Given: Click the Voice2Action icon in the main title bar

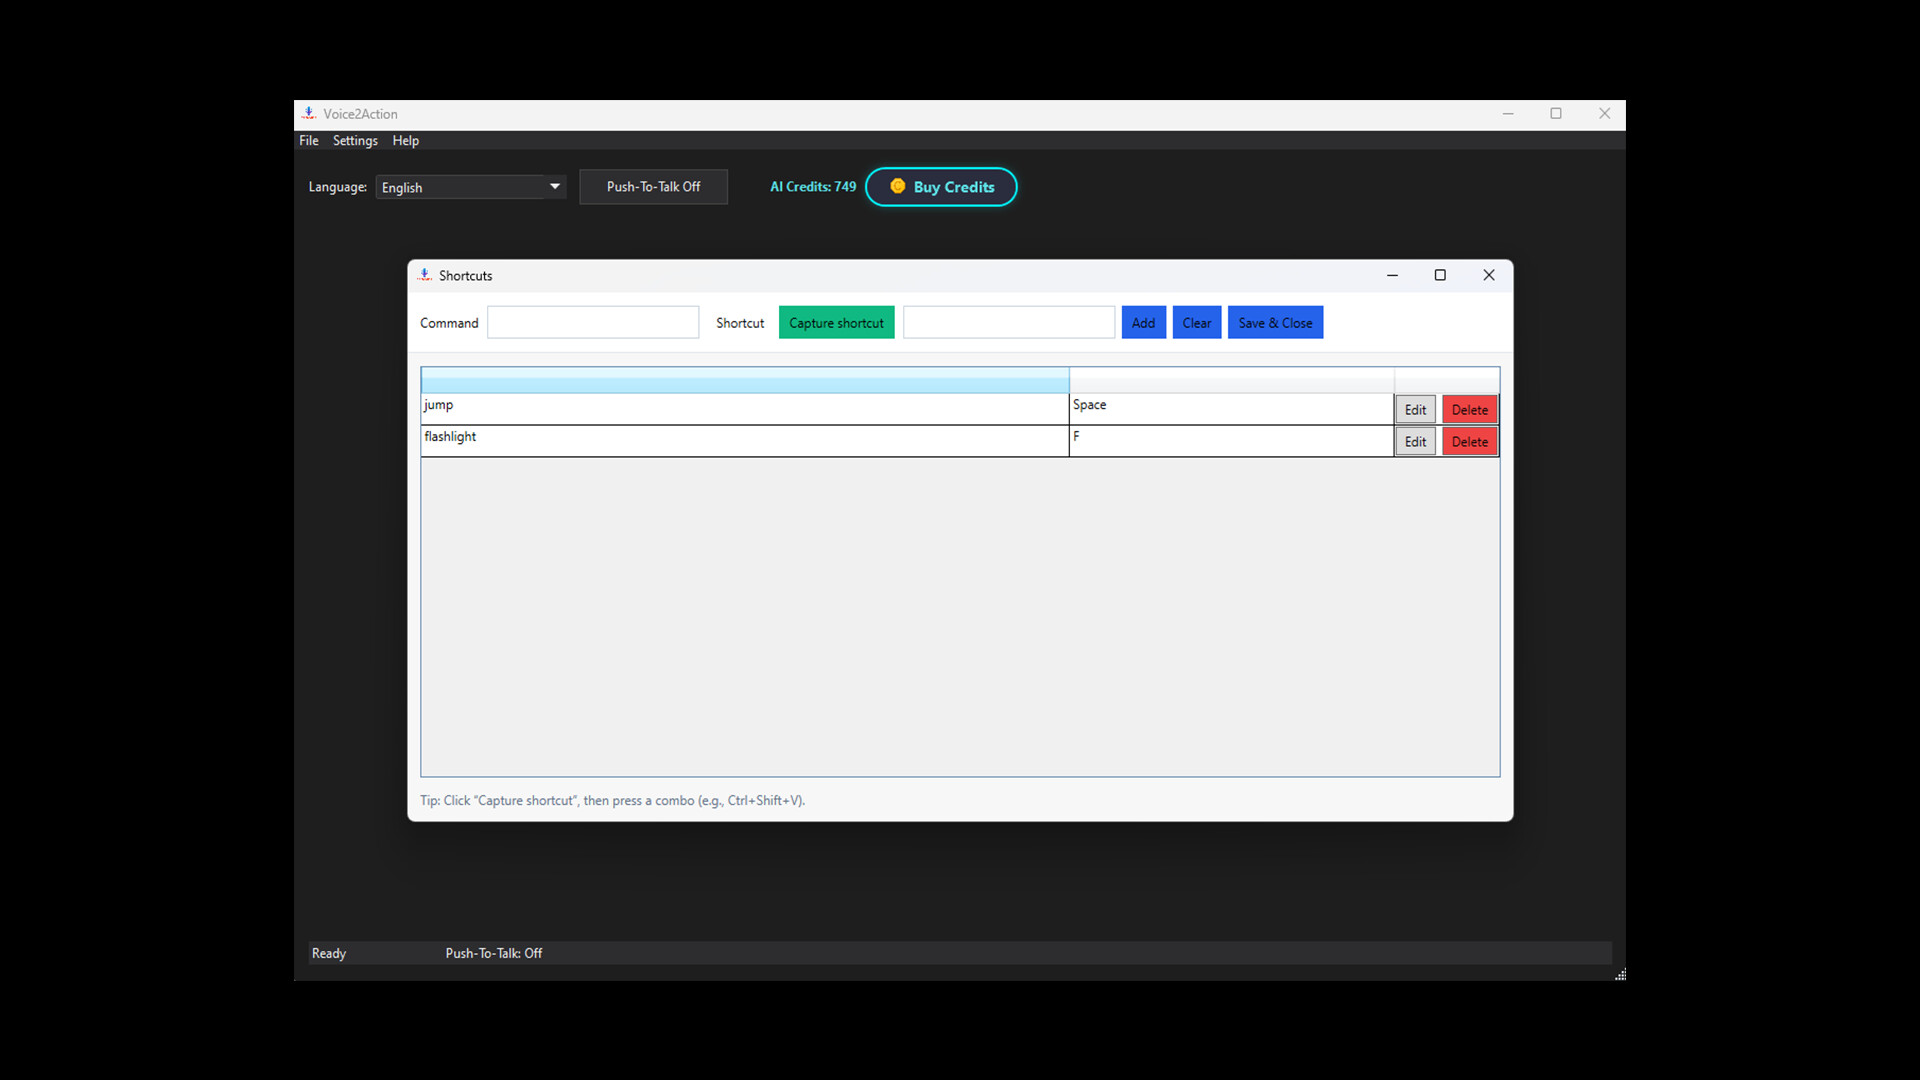Looking at the screenshot, I should click(310, 113).
